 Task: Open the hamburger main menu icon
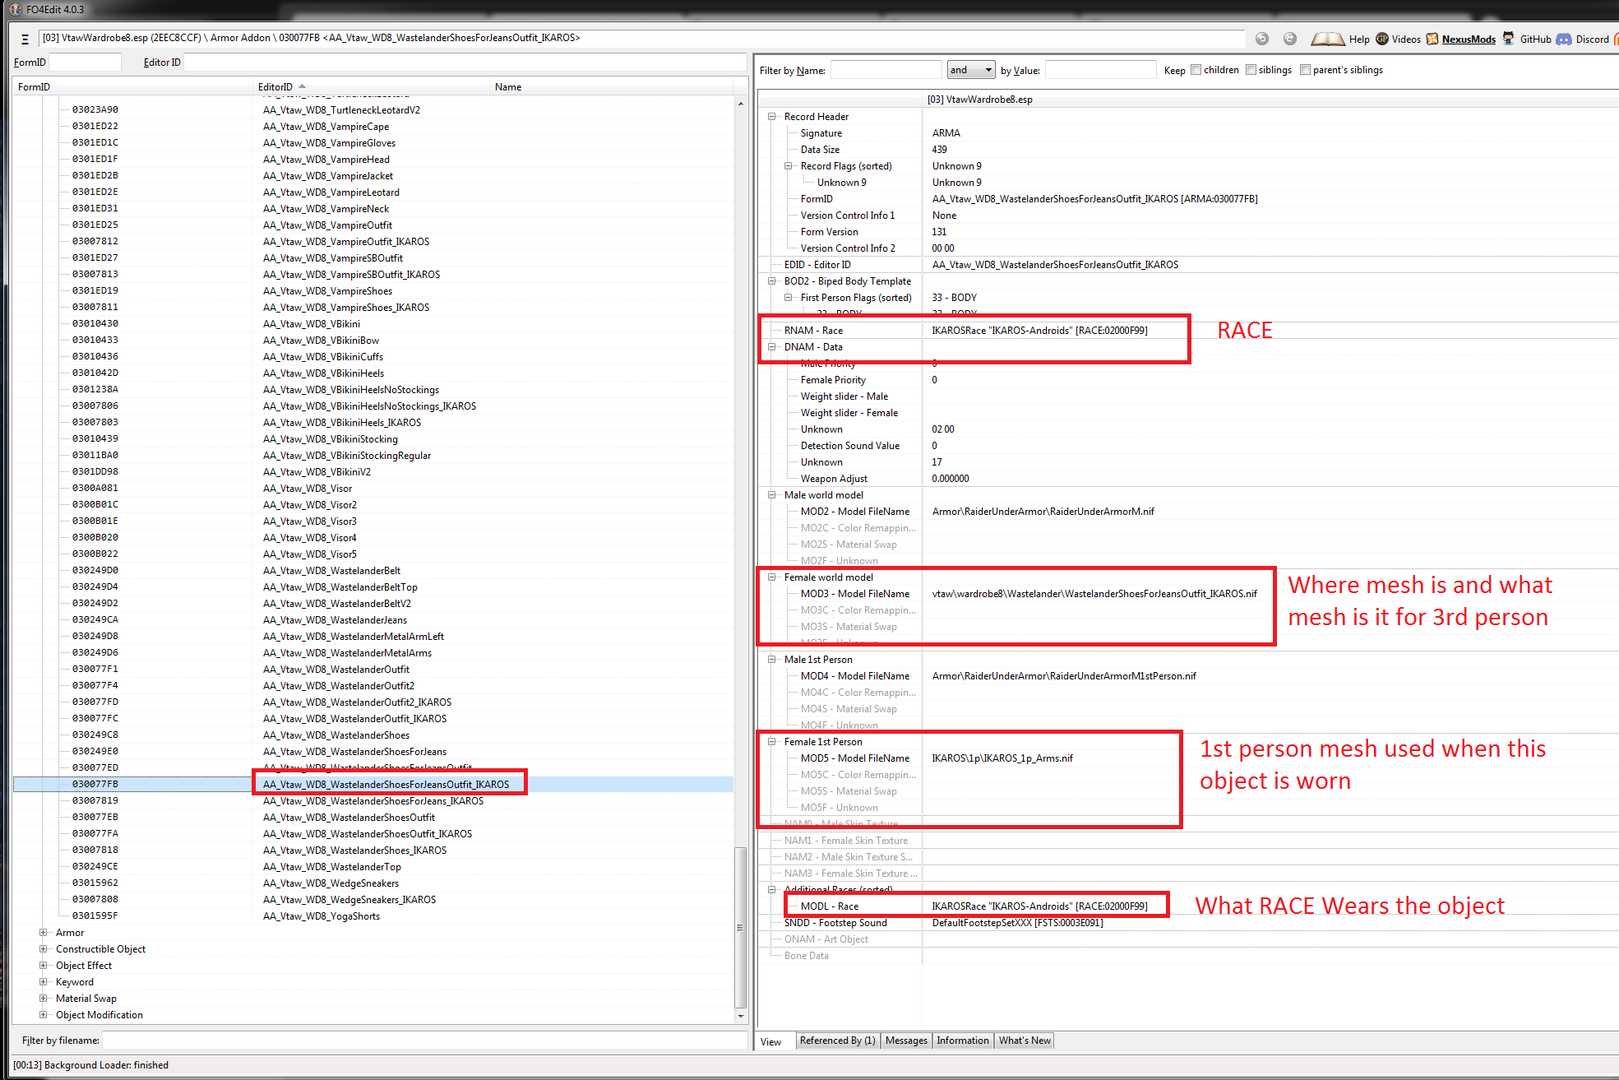25,39
